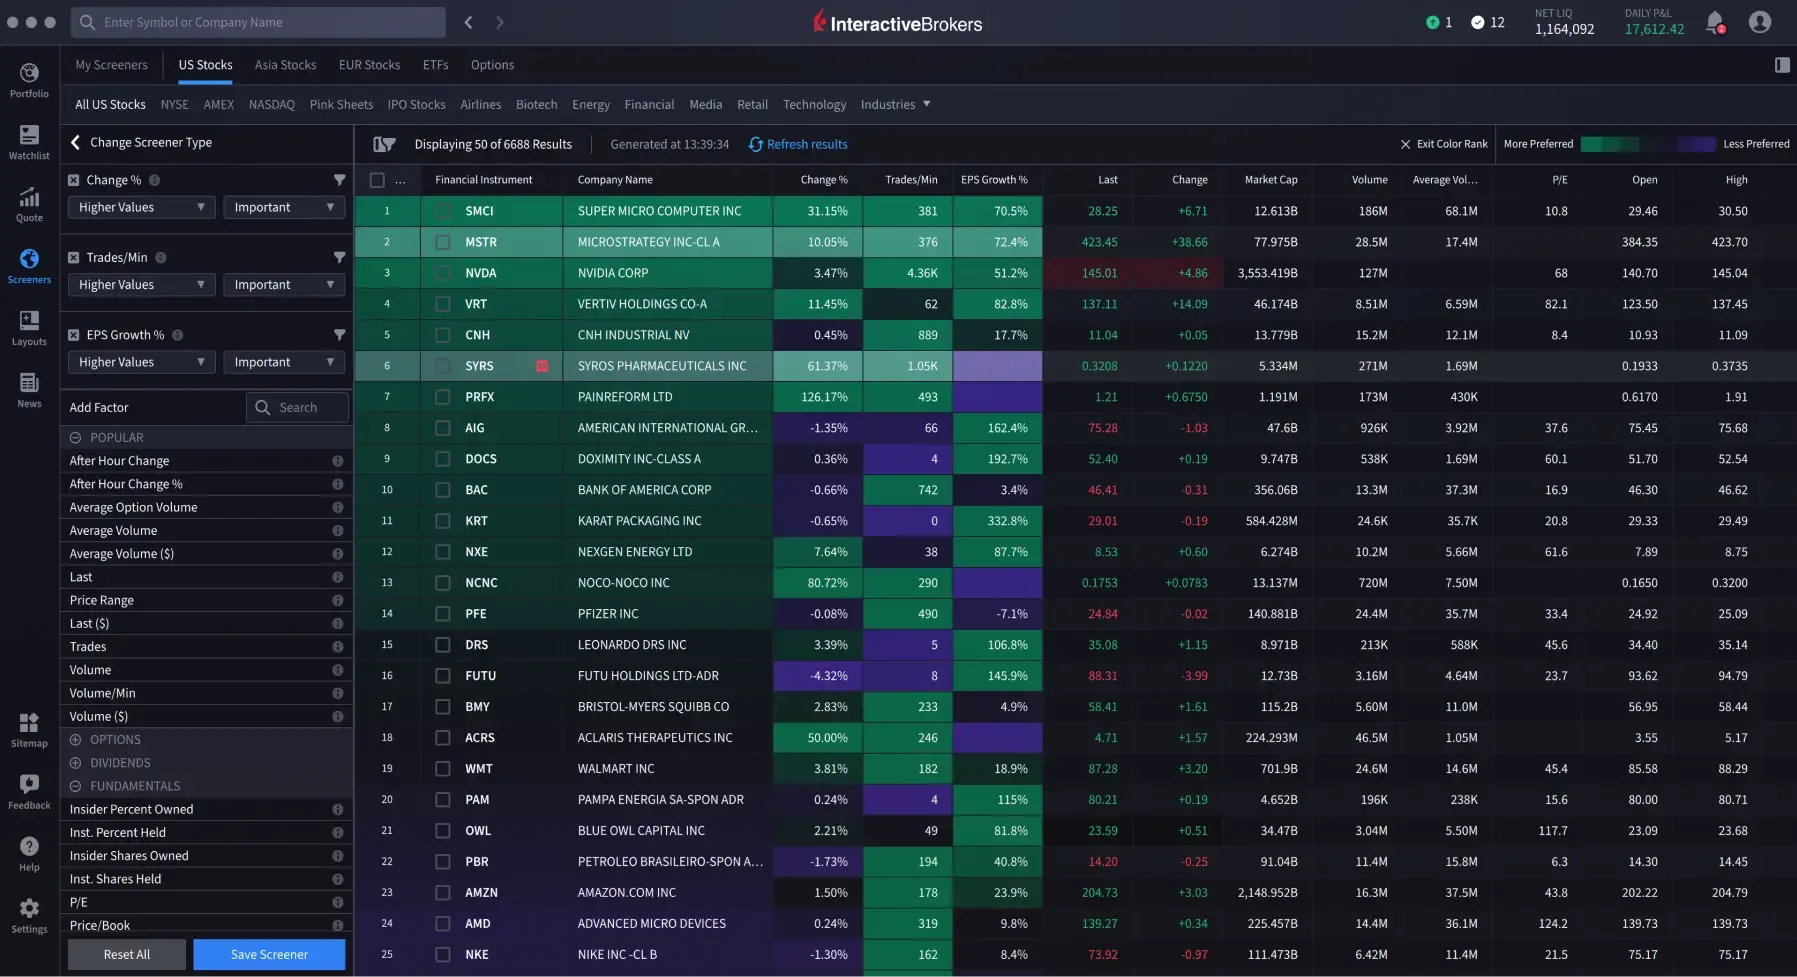This screenshot has width=1797, height=977.
Task: Expand the Industries dropdown
Action: [895, 104]
